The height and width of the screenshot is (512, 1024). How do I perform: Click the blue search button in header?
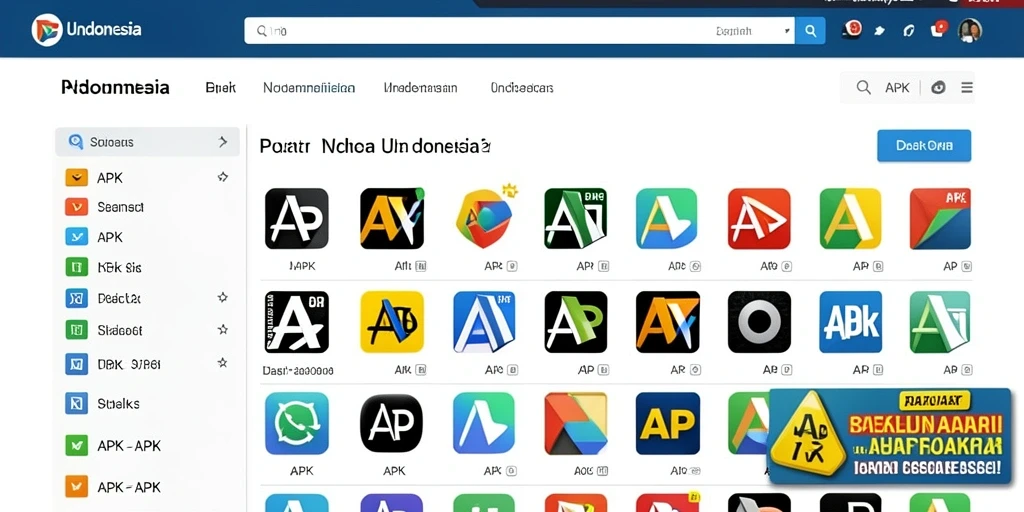click(810, 31)
